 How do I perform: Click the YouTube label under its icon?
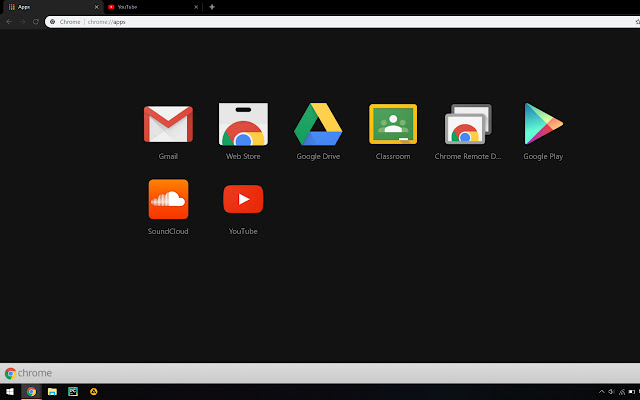[243, 231]
